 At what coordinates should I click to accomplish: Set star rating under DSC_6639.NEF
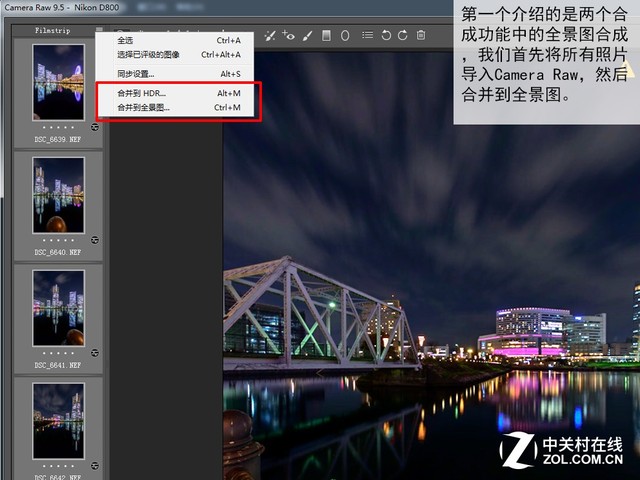click(58, 127)
